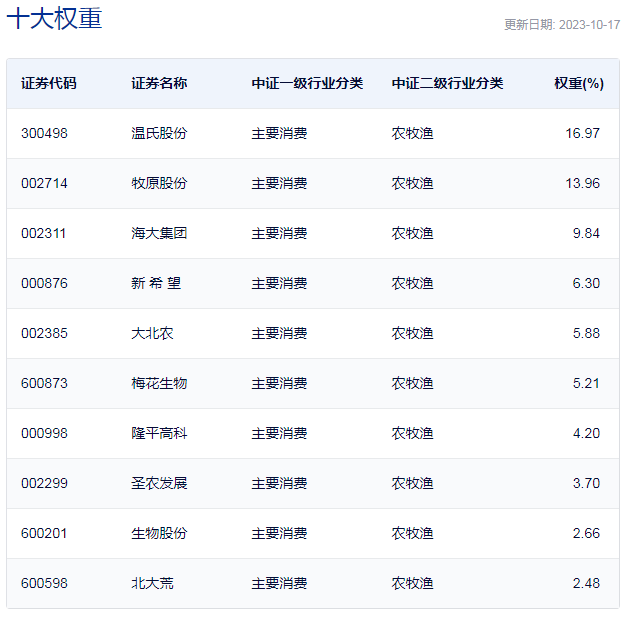Click the 证券名称 column header
The image size is (628, 617).
click(x=159, y=83)
